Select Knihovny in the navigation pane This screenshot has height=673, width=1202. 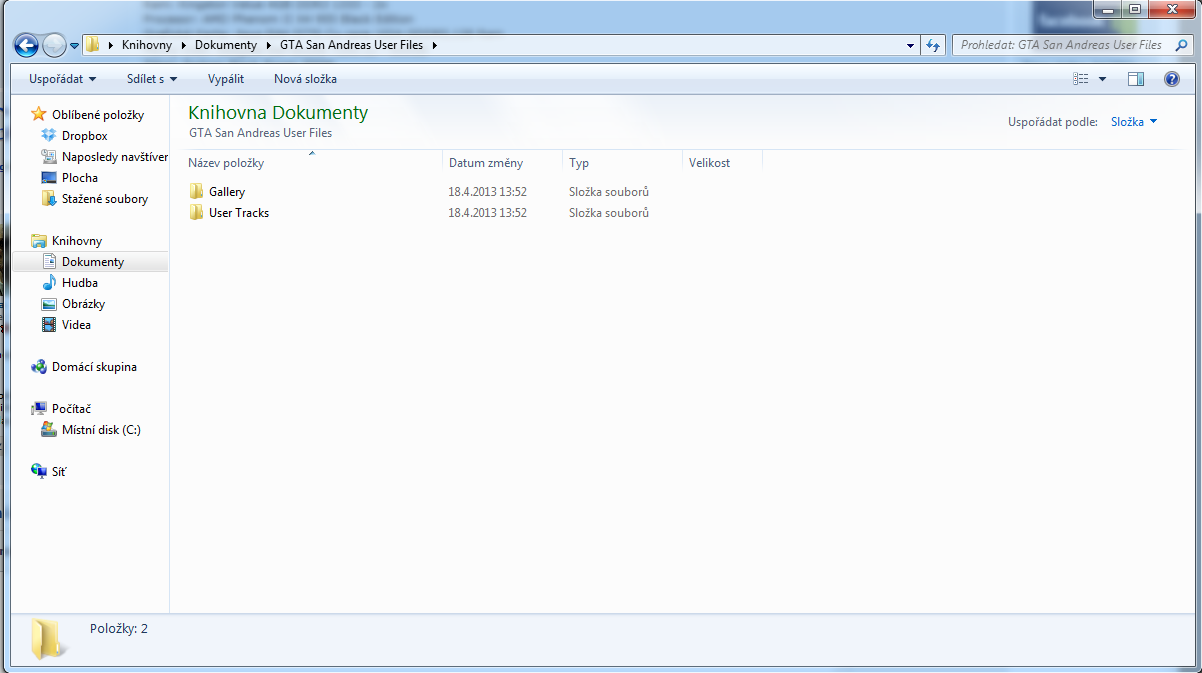click(77, 240)
